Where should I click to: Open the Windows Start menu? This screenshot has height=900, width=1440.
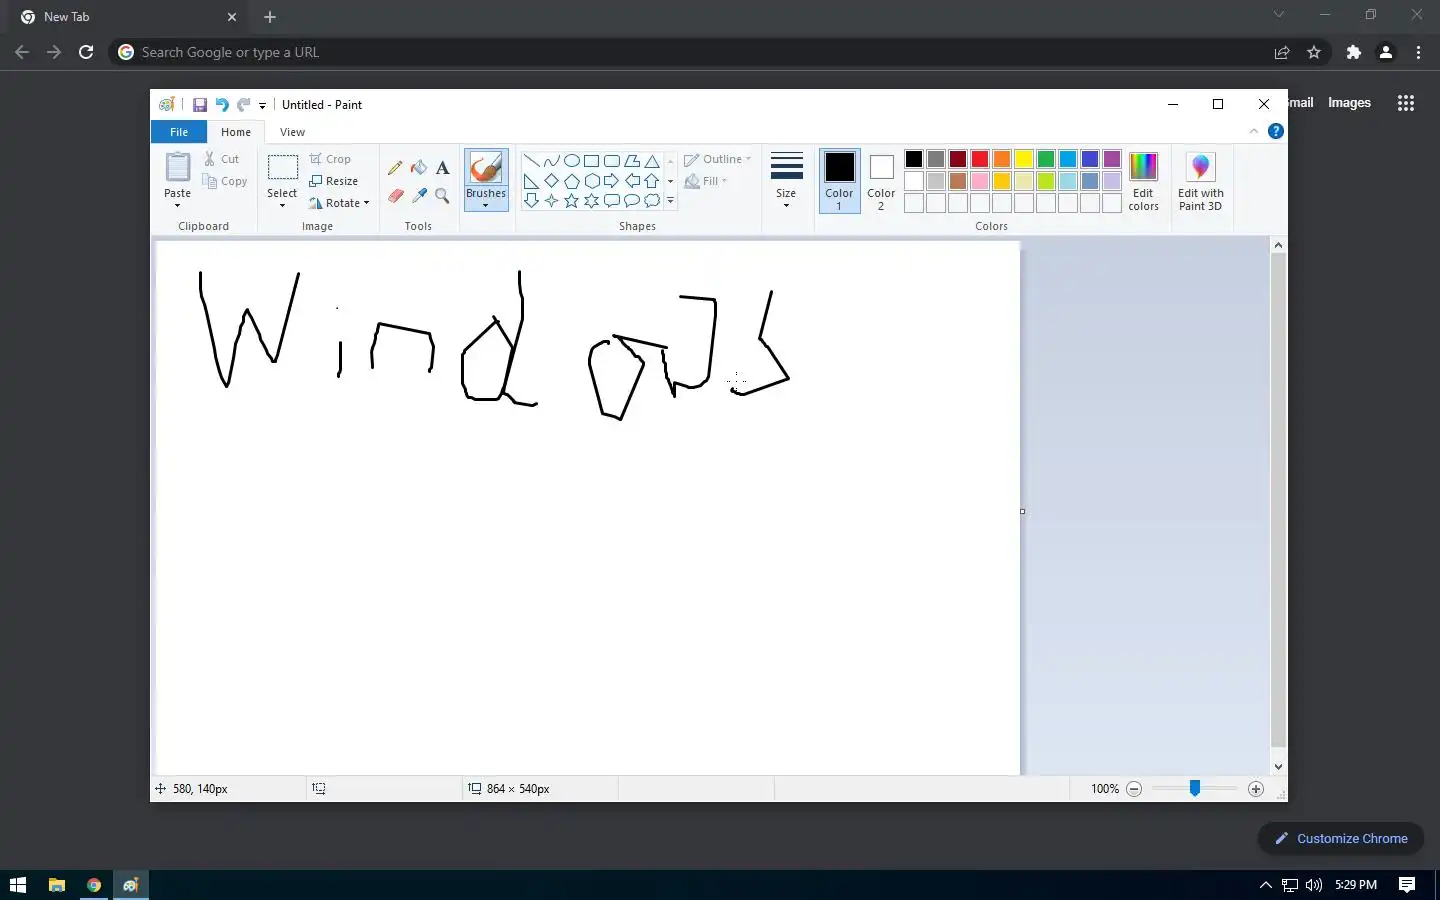(17, 885)
